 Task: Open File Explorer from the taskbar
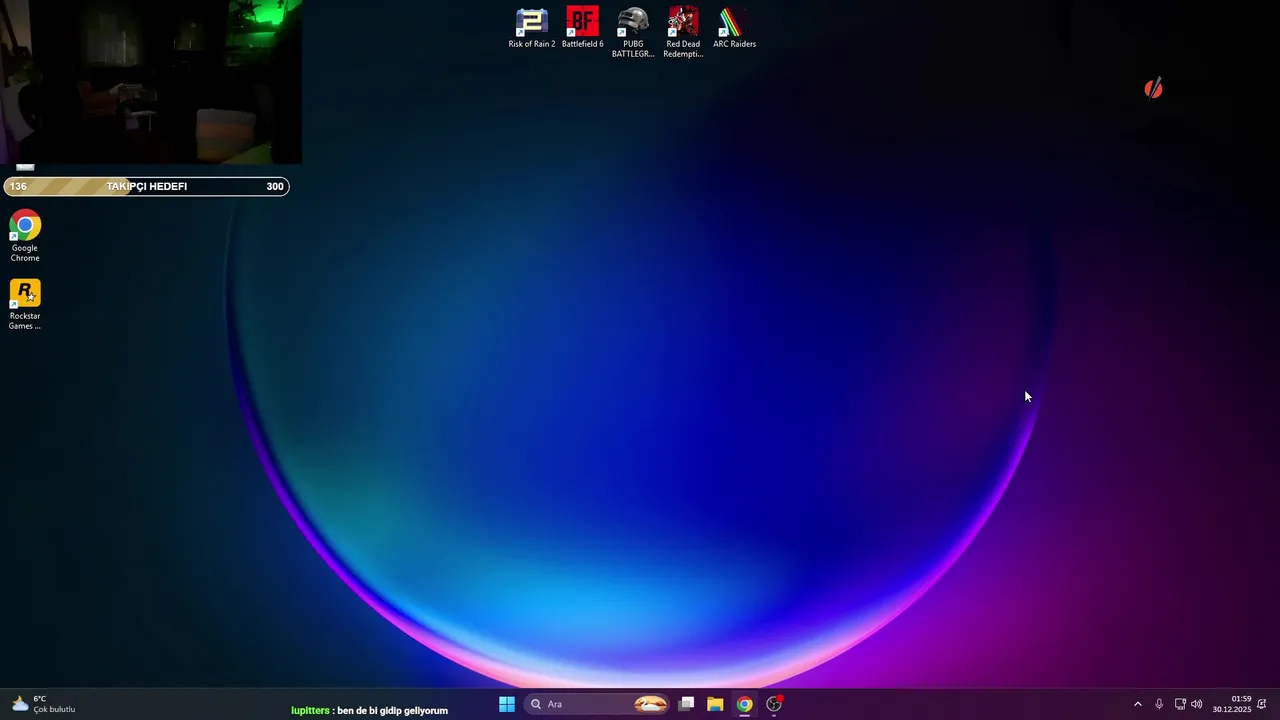point(715,704)
